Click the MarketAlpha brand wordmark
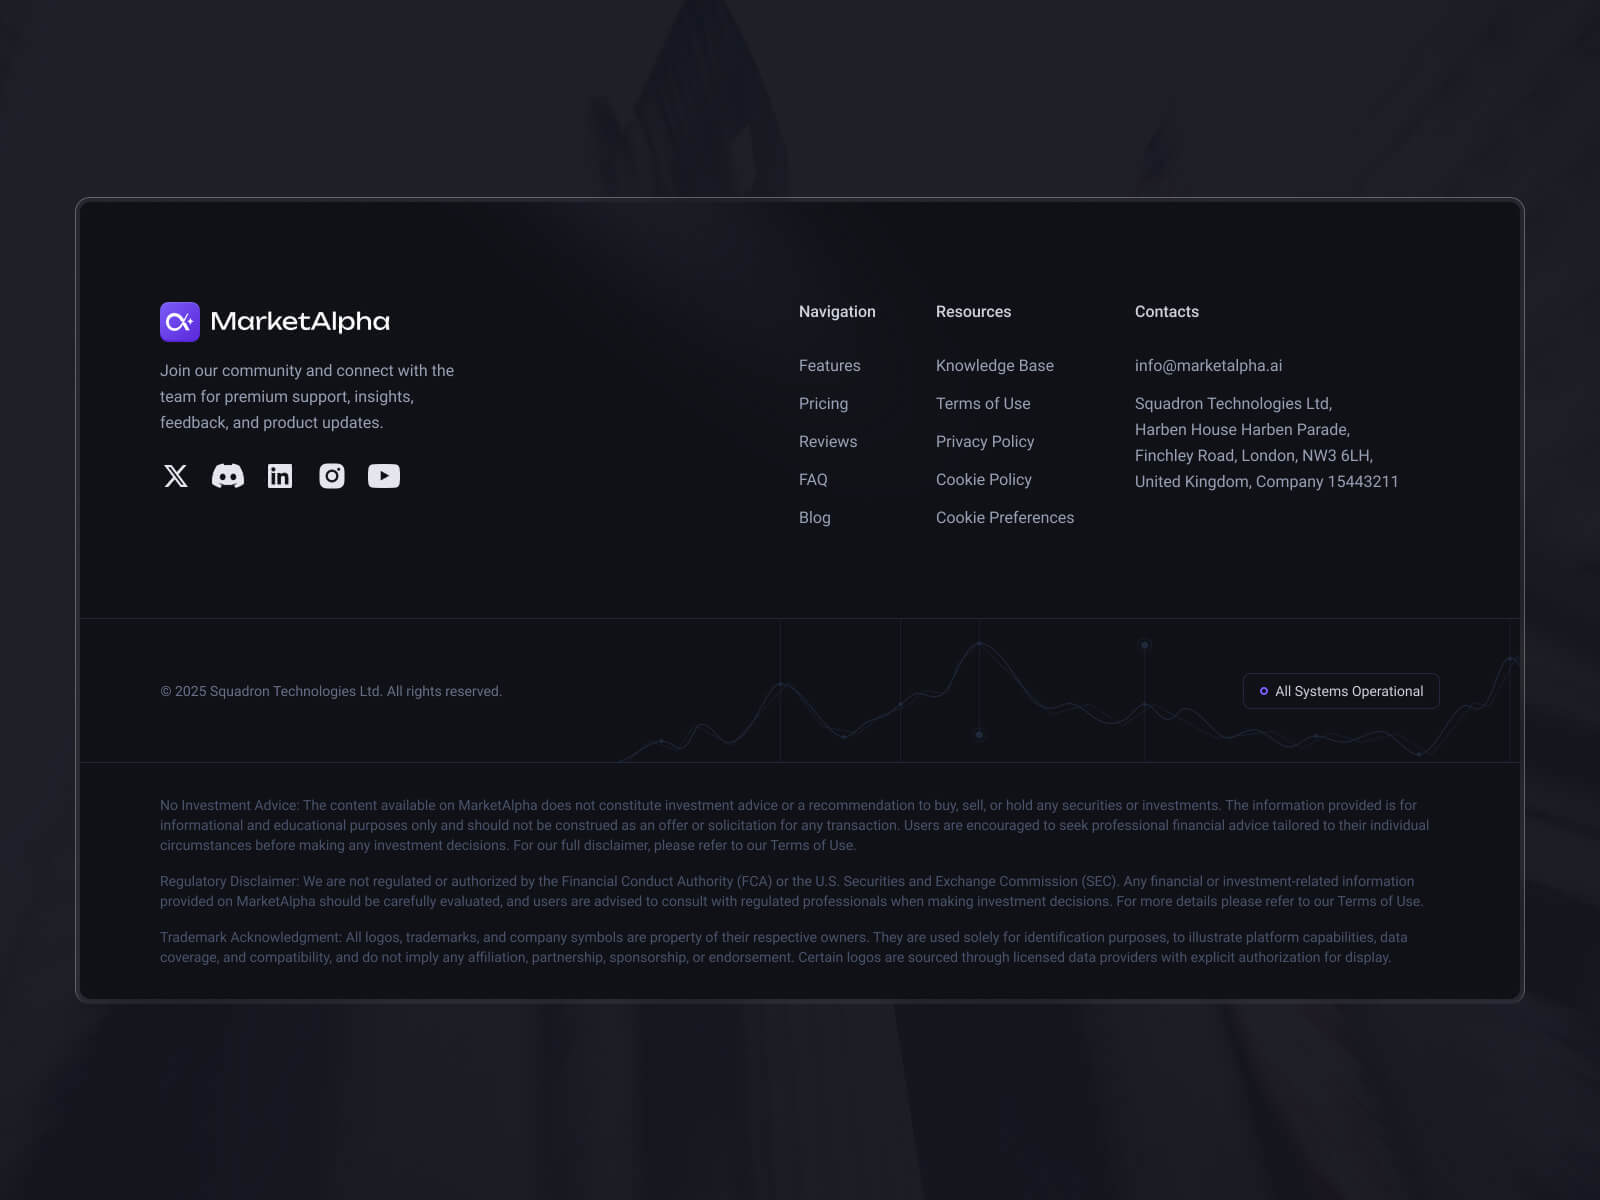This screenshot has width=1600, height=1200. [x=300, y=322]
